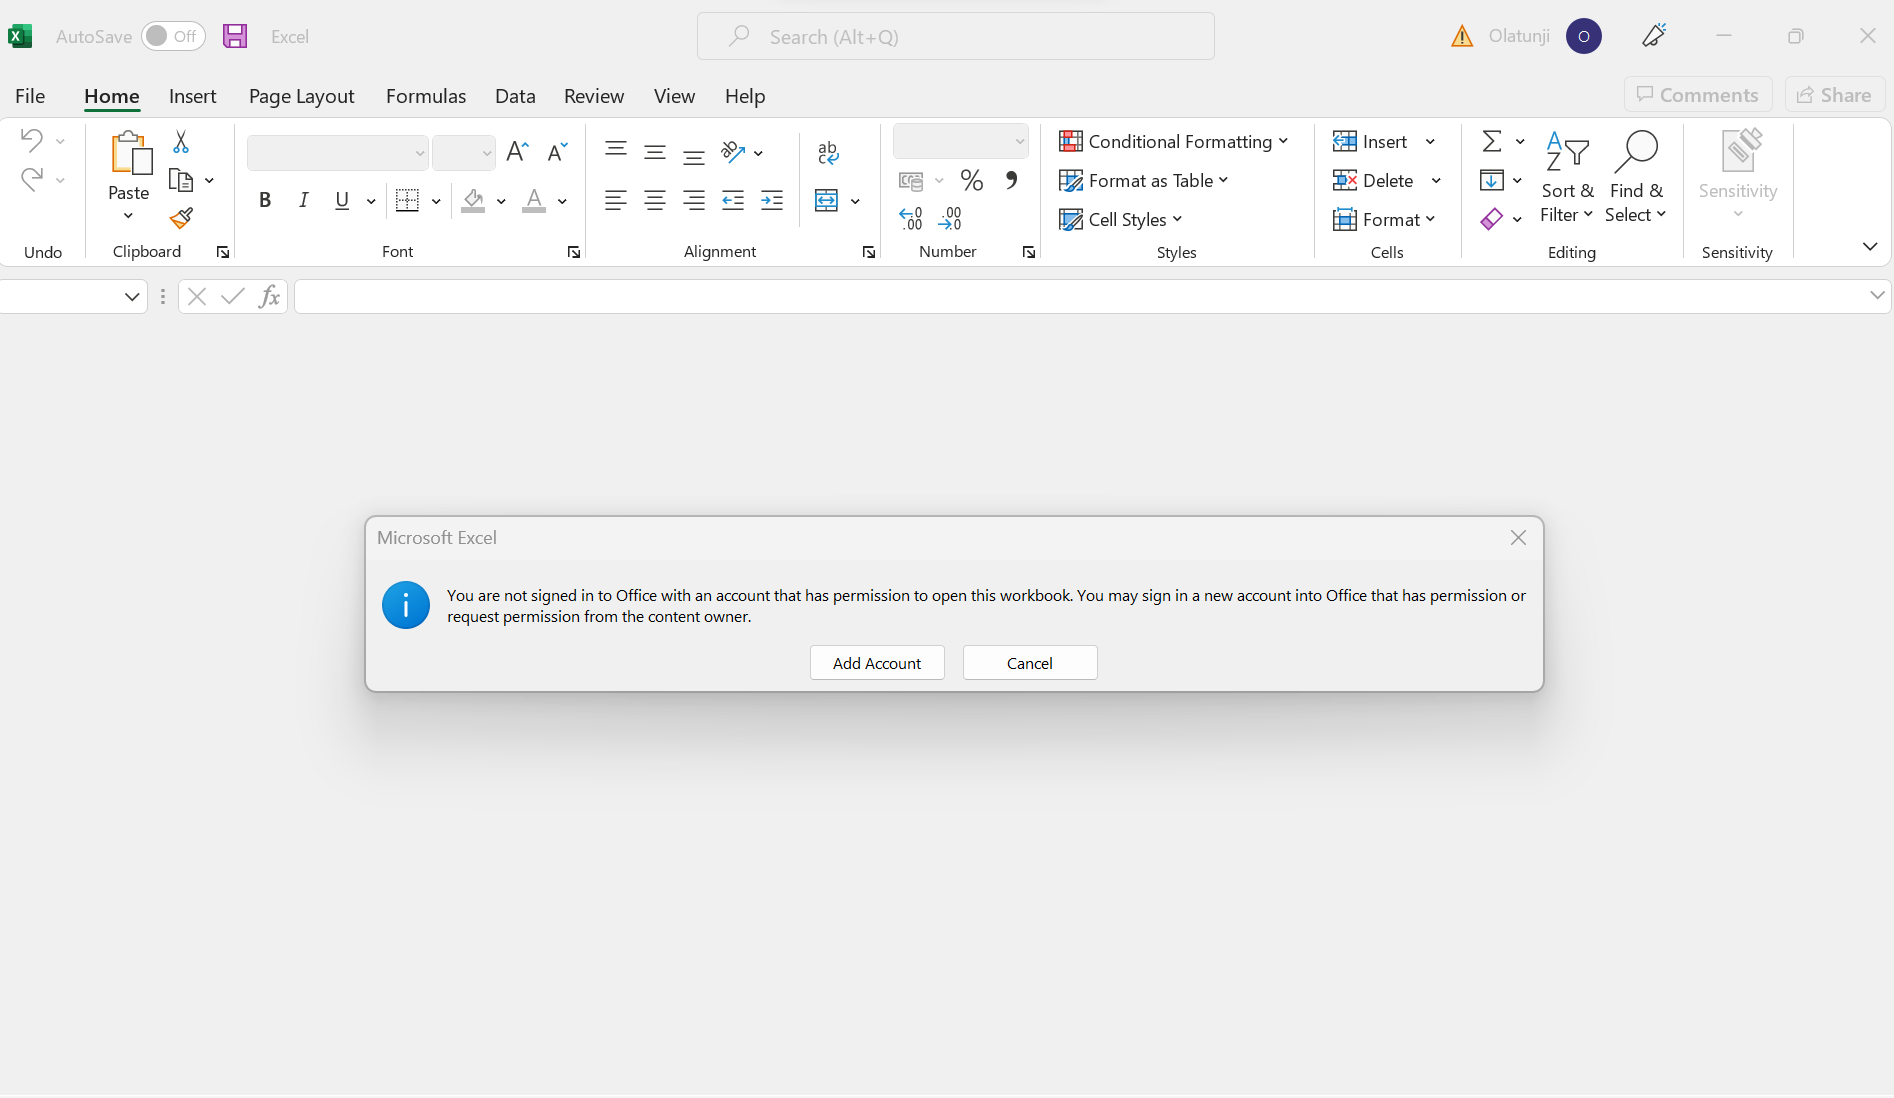Toggle the AutoSave switch
This screenshot has height=1098, width=1894.
pyautogui.click(x=173, y=37)
